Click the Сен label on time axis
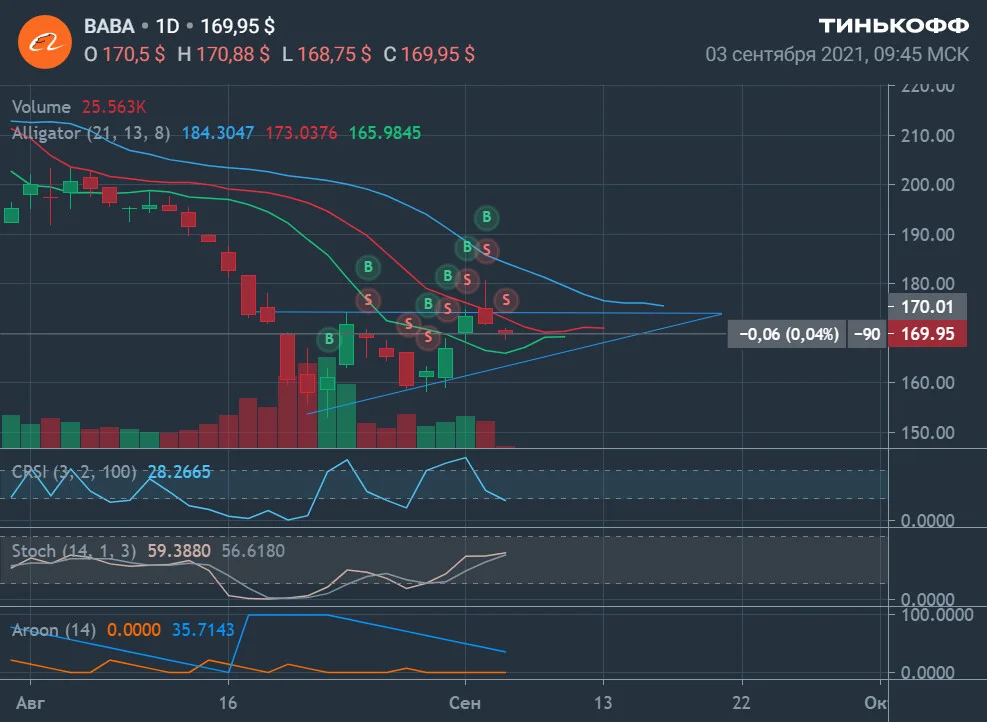This screenshot has height=722, width=987. (465, 702)
